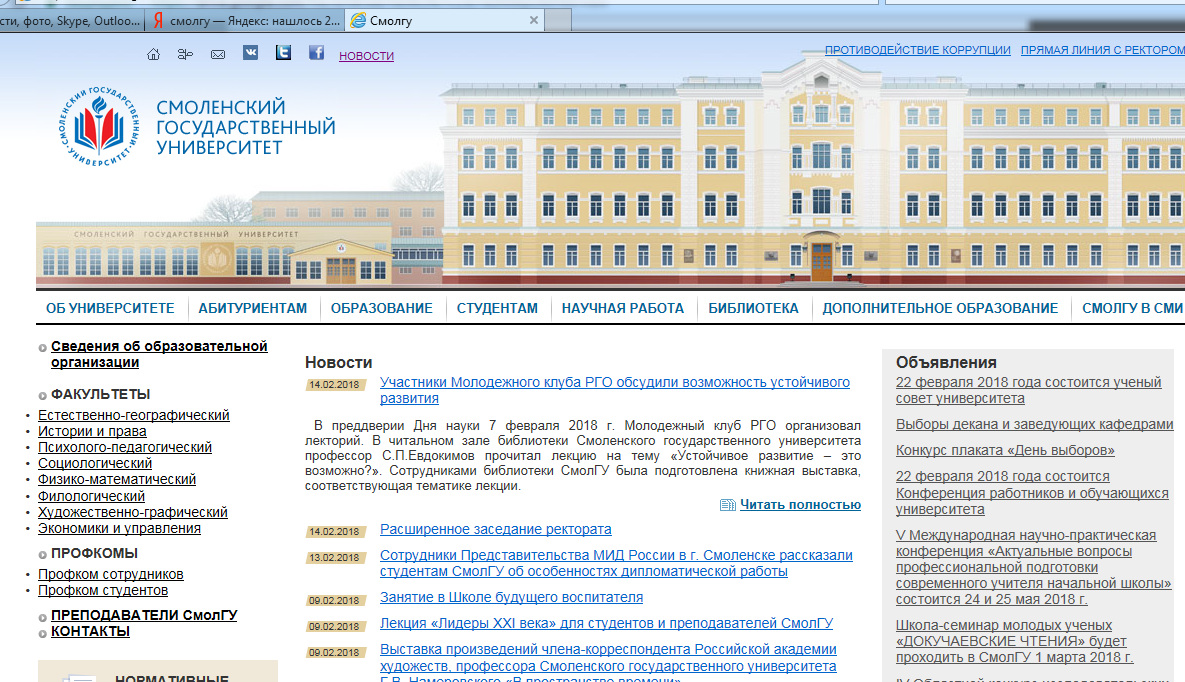Open ПРЯМАЯ ЛИНИЯ С РЕКТОРОМ link
This screenshot has width=1185, height=682.
pyautogui.click(x=1103, y=50)
